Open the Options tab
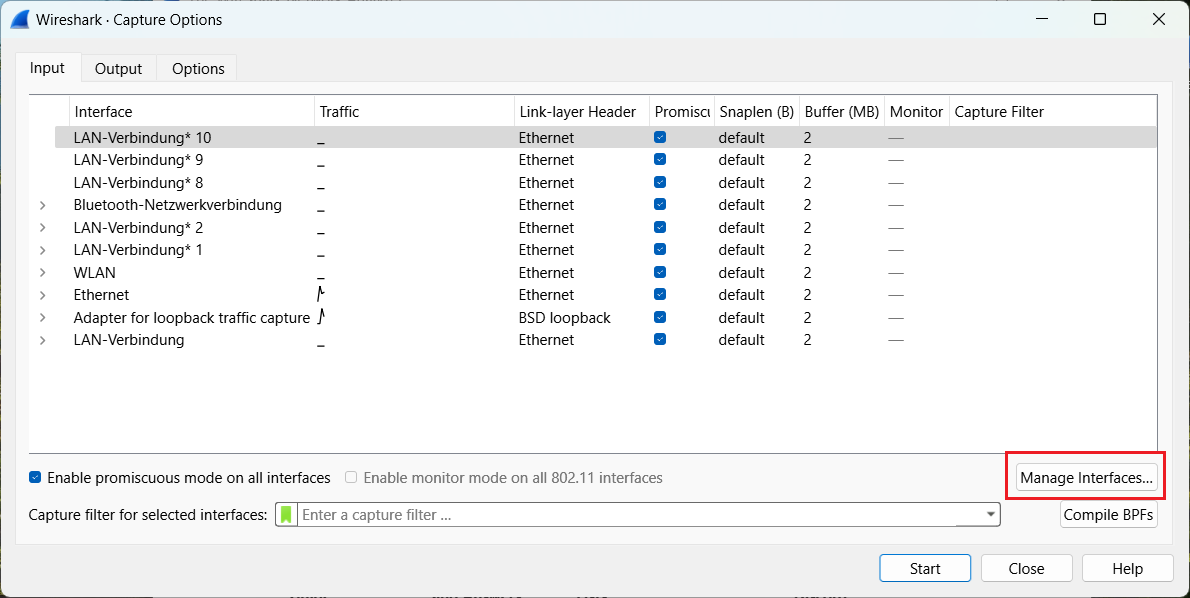The image size is (1190, 598). pos(198,69)
